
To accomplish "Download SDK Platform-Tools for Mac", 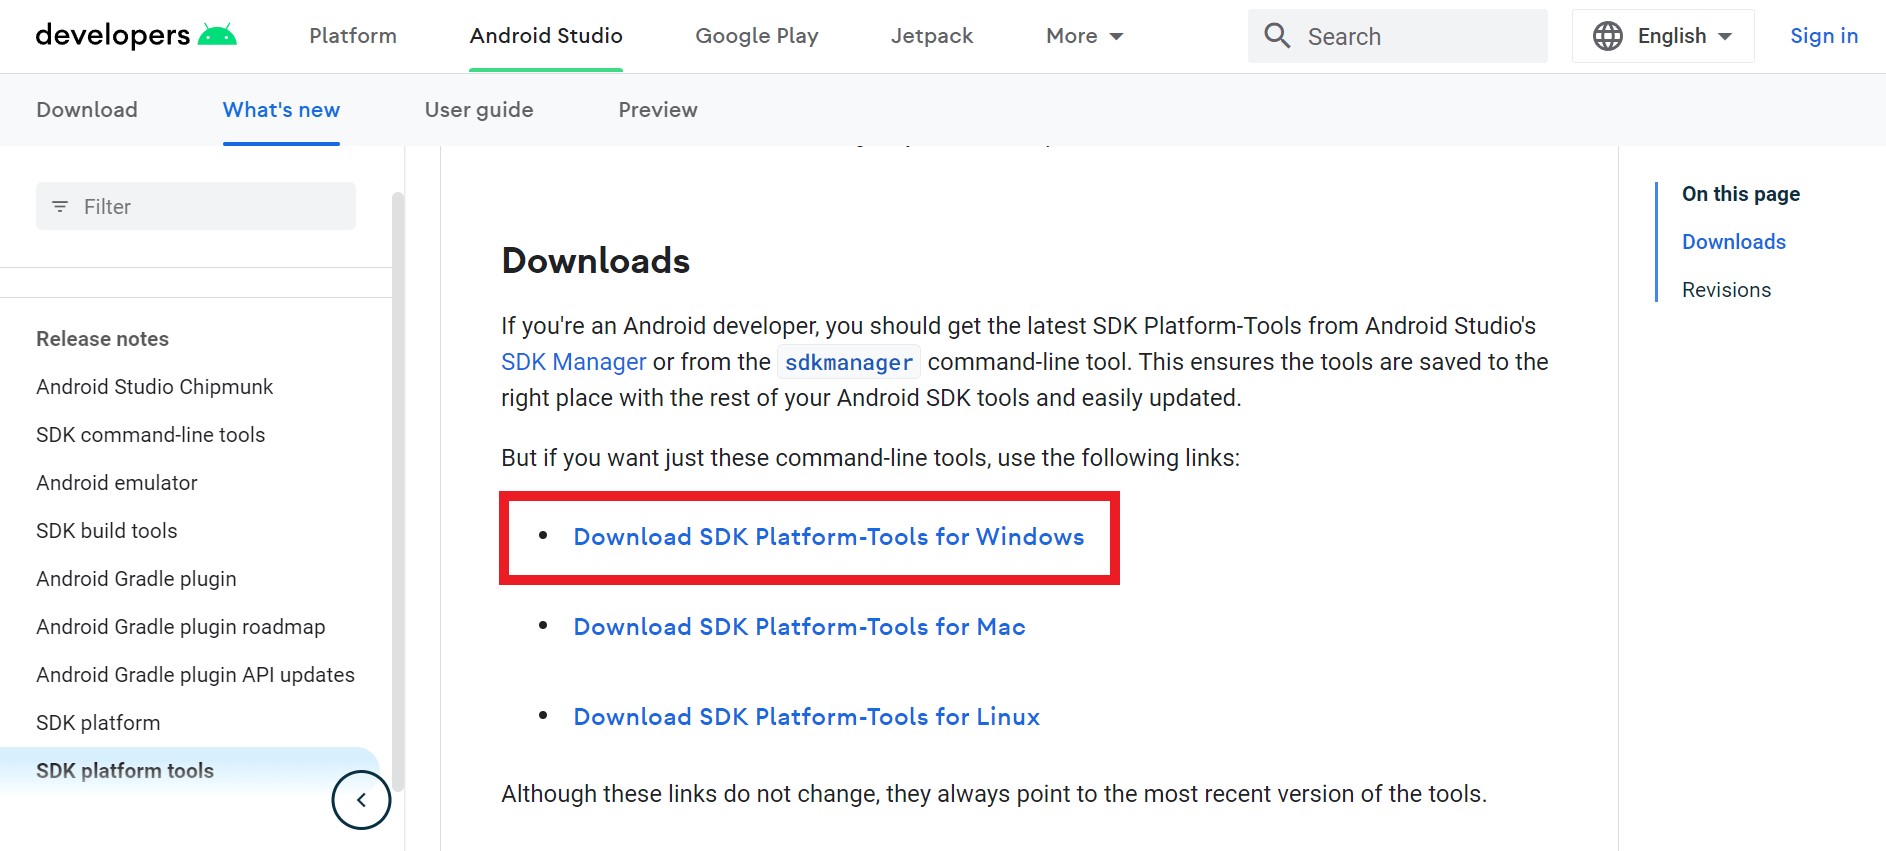I will tap(800, 627).
